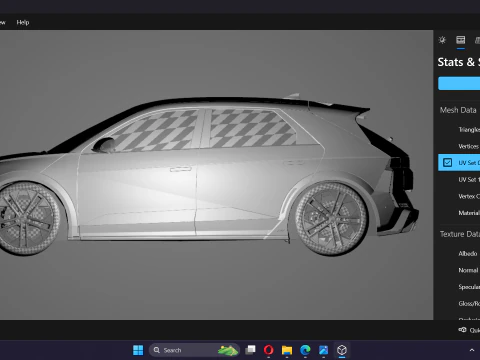Open the Quick animations control
Viewport: 480px width, 360px height.
pyautogui.click(x=469, y=330)
